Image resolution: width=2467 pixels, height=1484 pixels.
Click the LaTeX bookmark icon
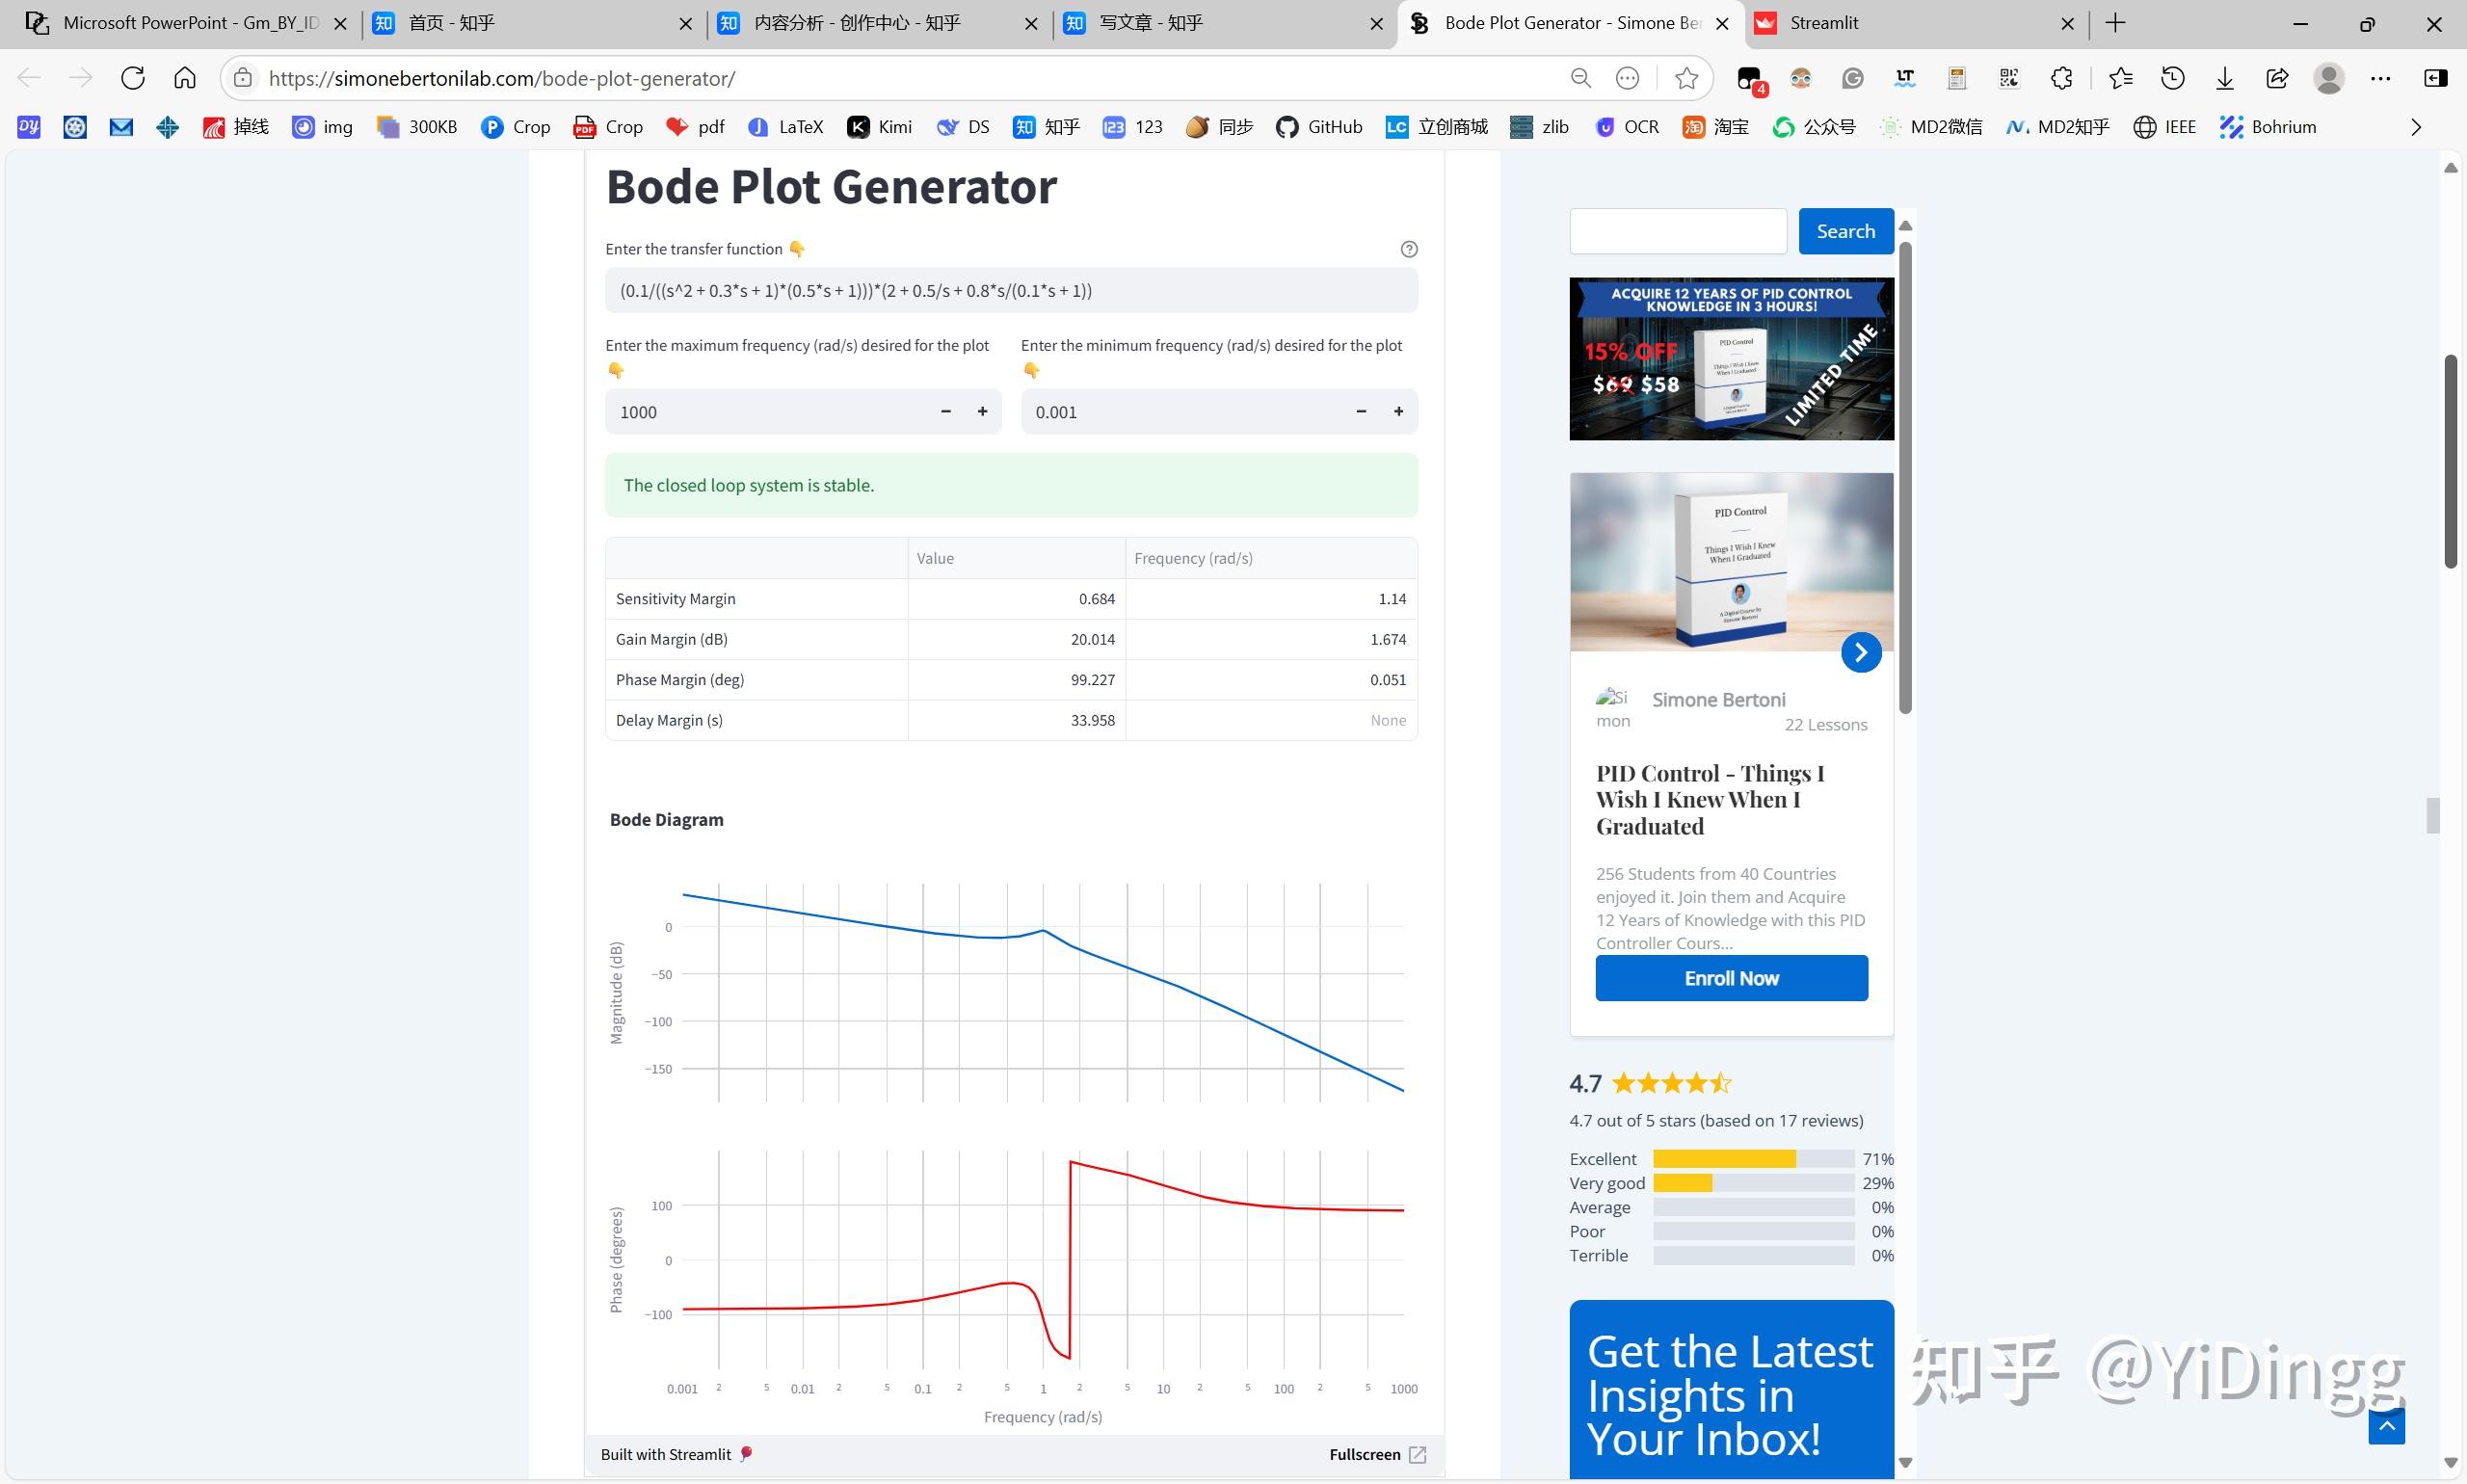pos(760,127)
